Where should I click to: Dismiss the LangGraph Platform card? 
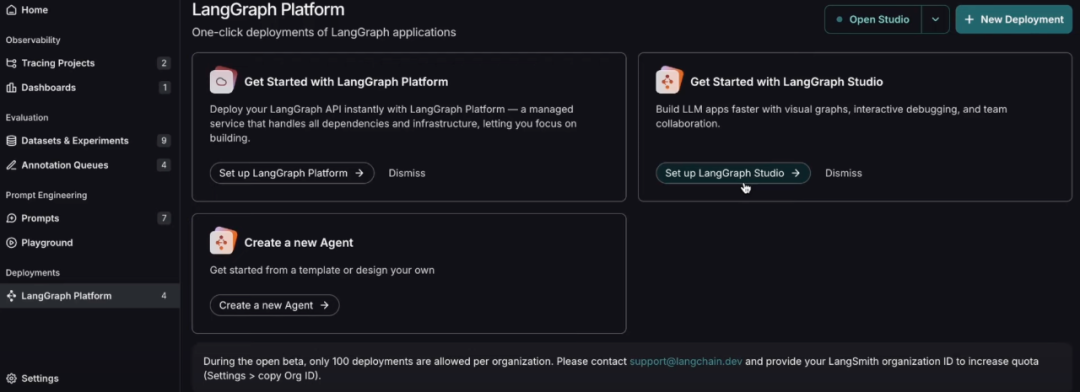point(407,173)
